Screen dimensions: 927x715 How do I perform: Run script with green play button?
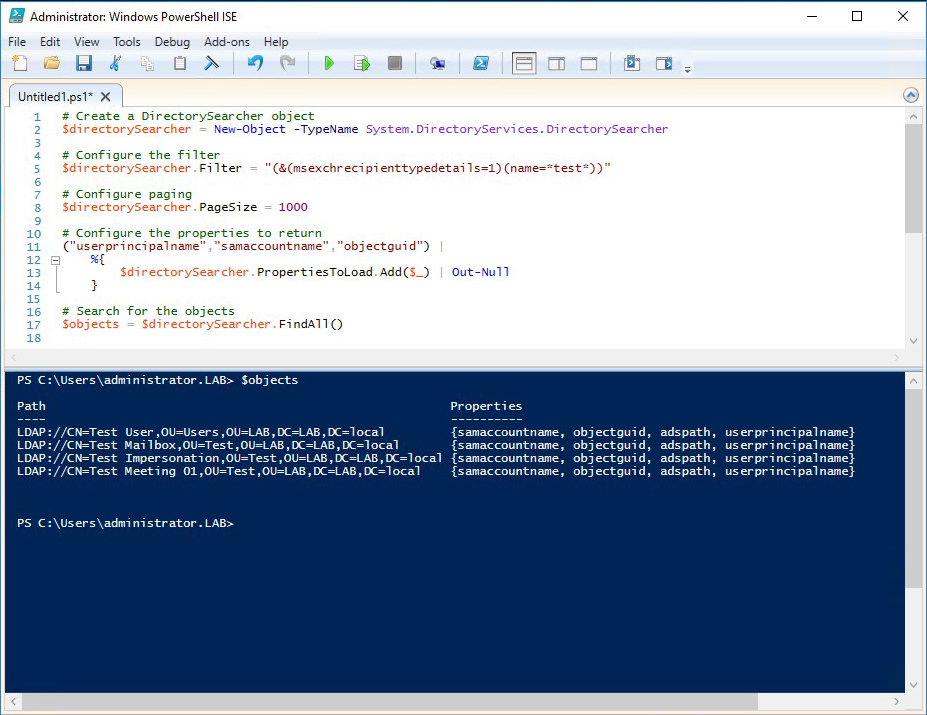click(x=330, y=63)
